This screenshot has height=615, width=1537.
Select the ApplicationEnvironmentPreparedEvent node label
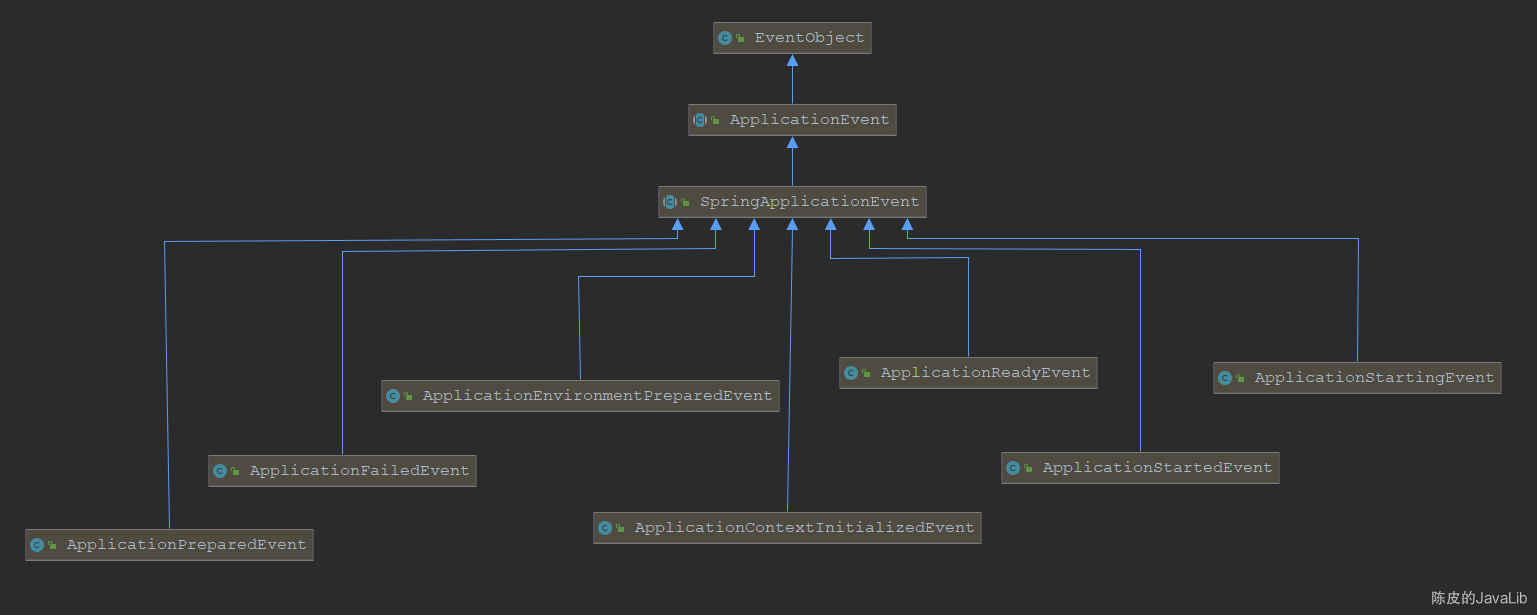pos(597,396)
